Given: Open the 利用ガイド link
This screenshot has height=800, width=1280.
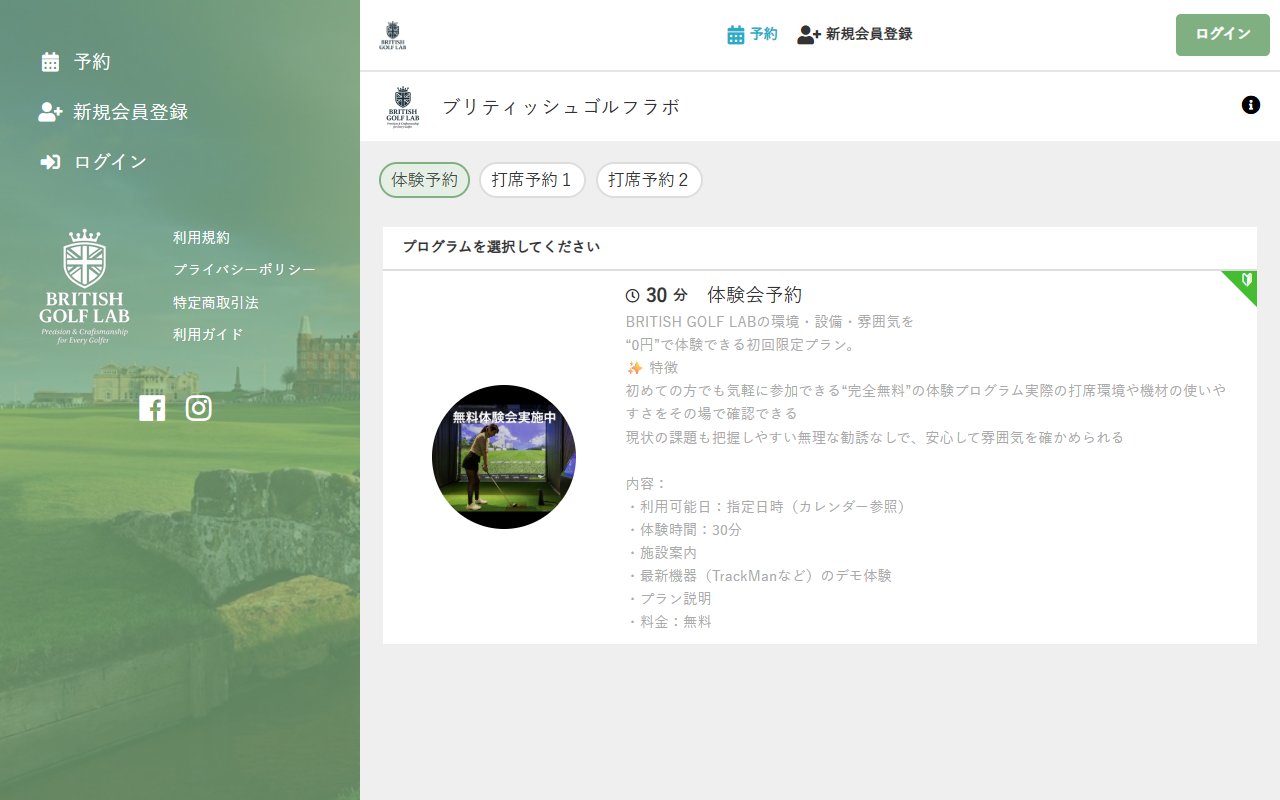Looking at the screenshot, I should [x=208, y=334].
